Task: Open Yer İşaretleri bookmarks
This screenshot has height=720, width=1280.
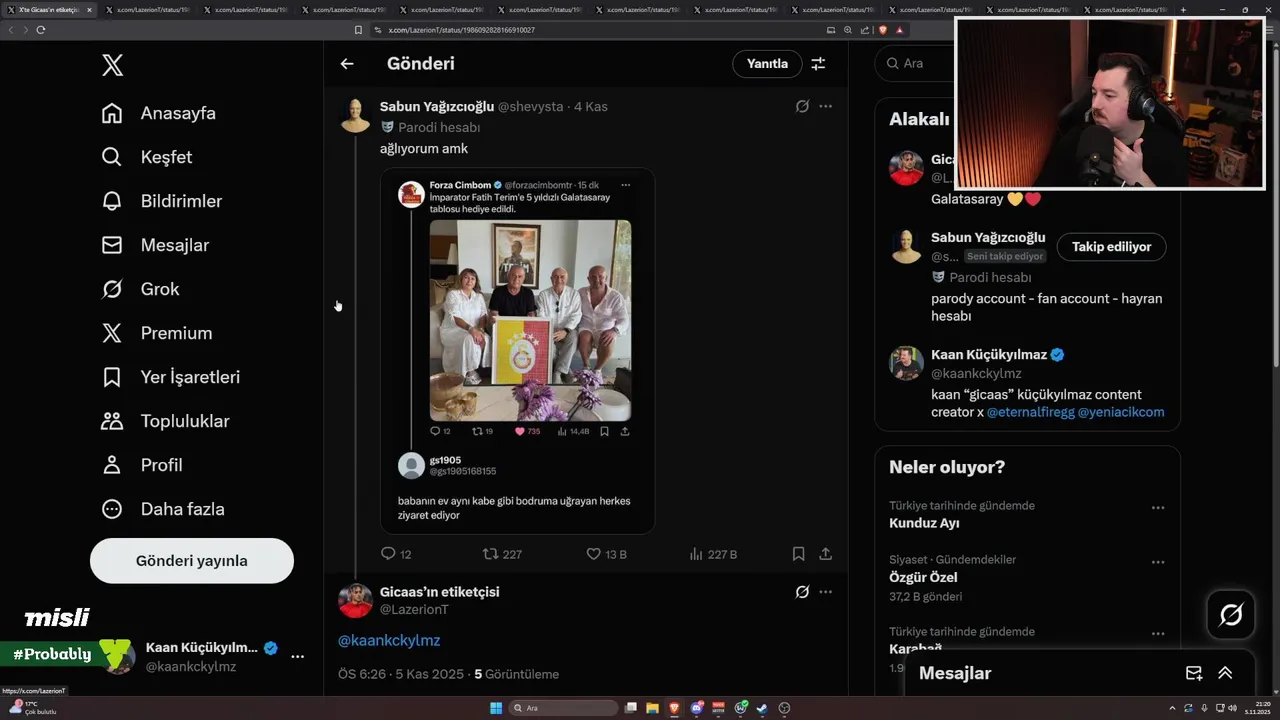Action: tap(171, 377)
